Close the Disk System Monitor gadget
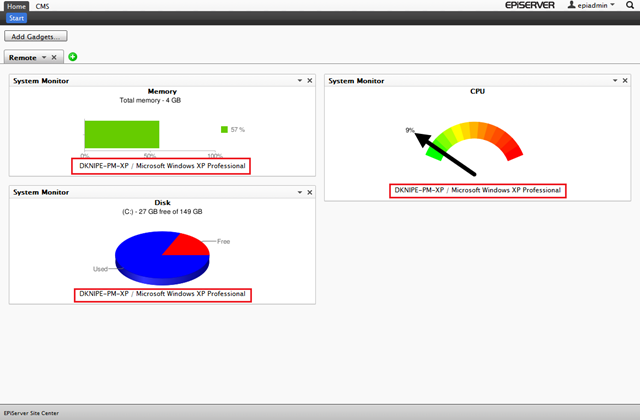 [309, 192]
